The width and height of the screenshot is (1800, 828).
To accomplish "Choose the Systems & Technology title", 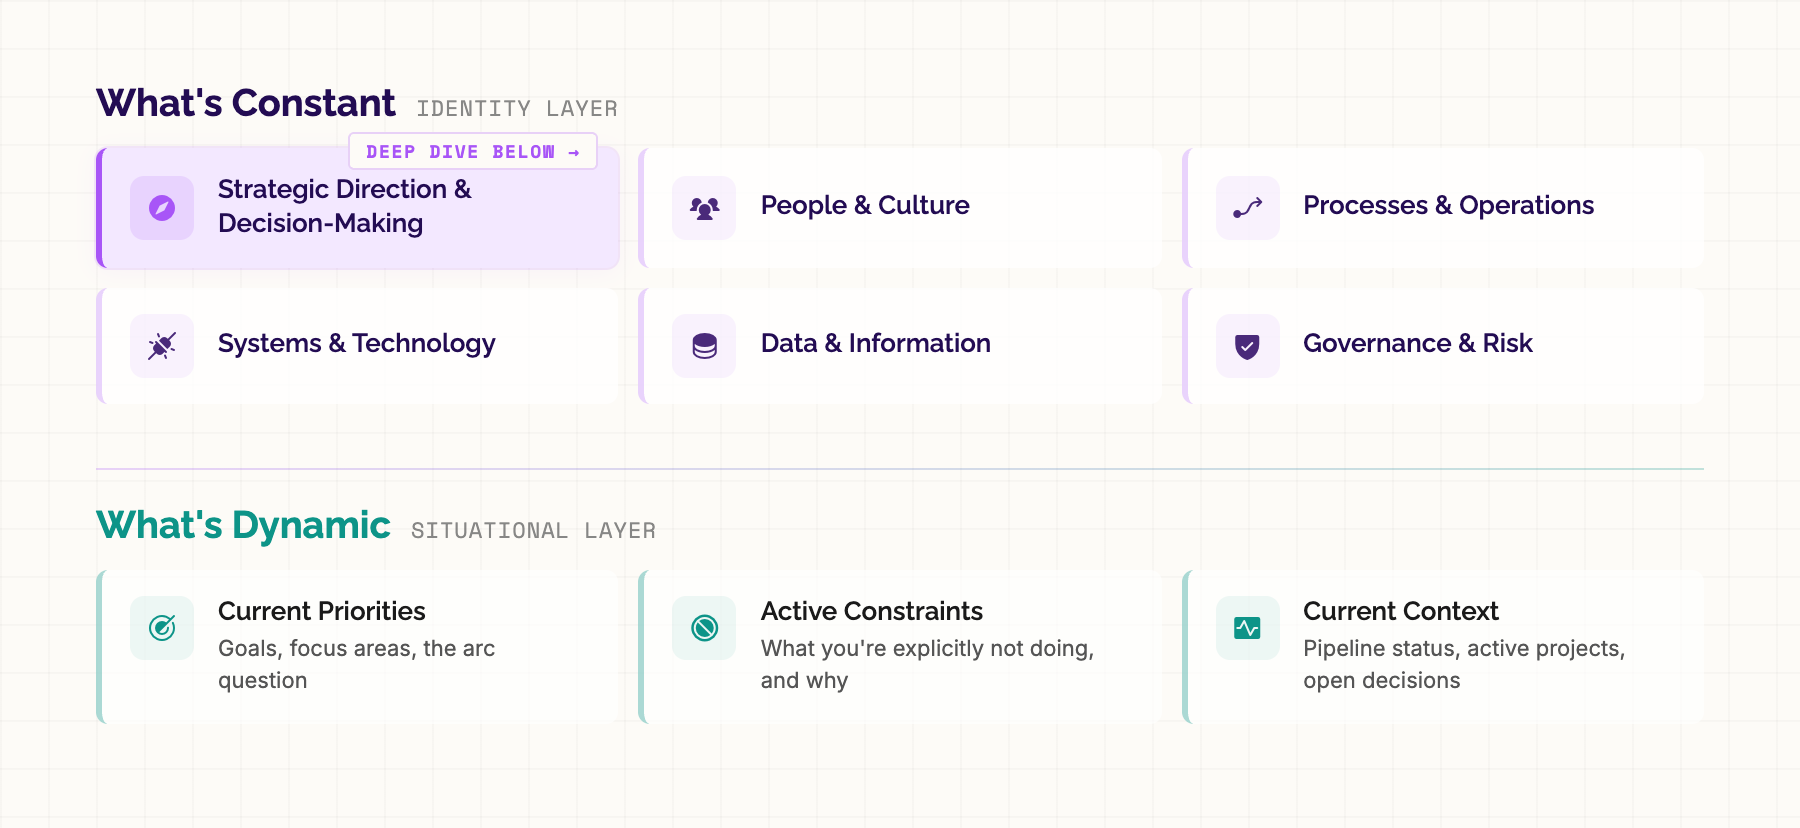I will click(356, 343).
